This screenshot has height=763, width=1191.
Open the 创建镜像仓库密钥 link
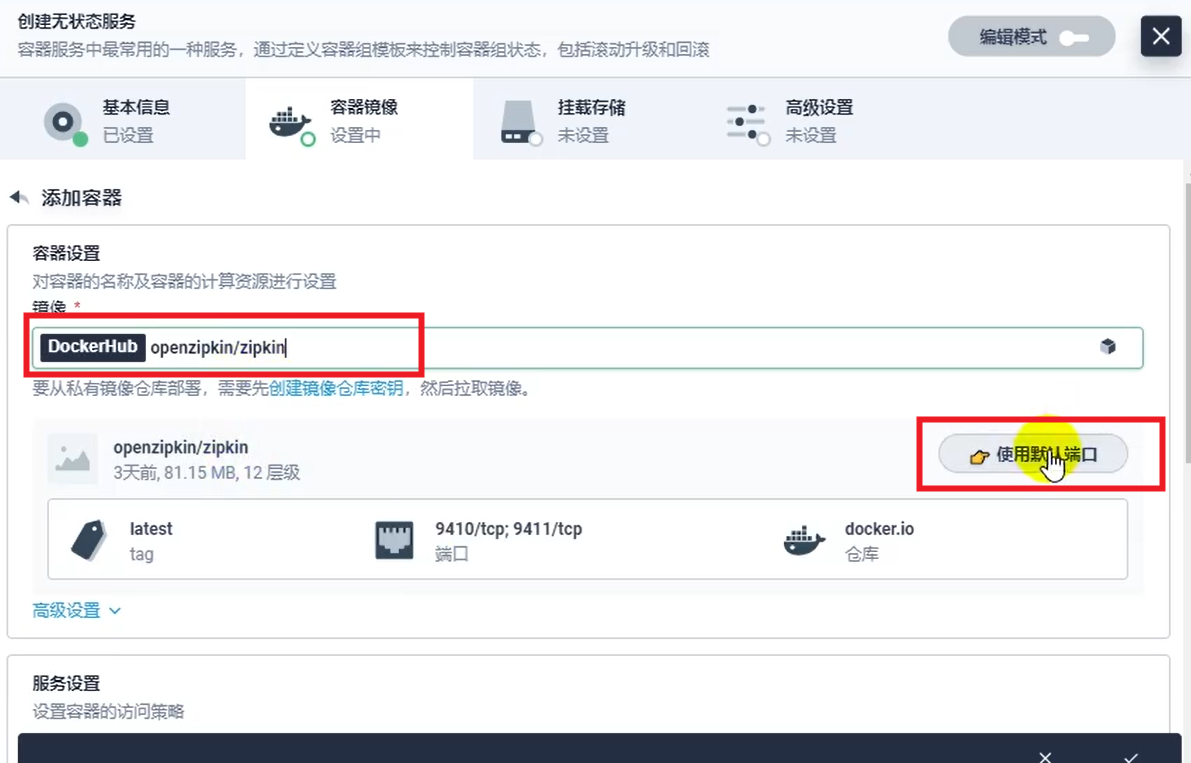(x=336, y=388)
